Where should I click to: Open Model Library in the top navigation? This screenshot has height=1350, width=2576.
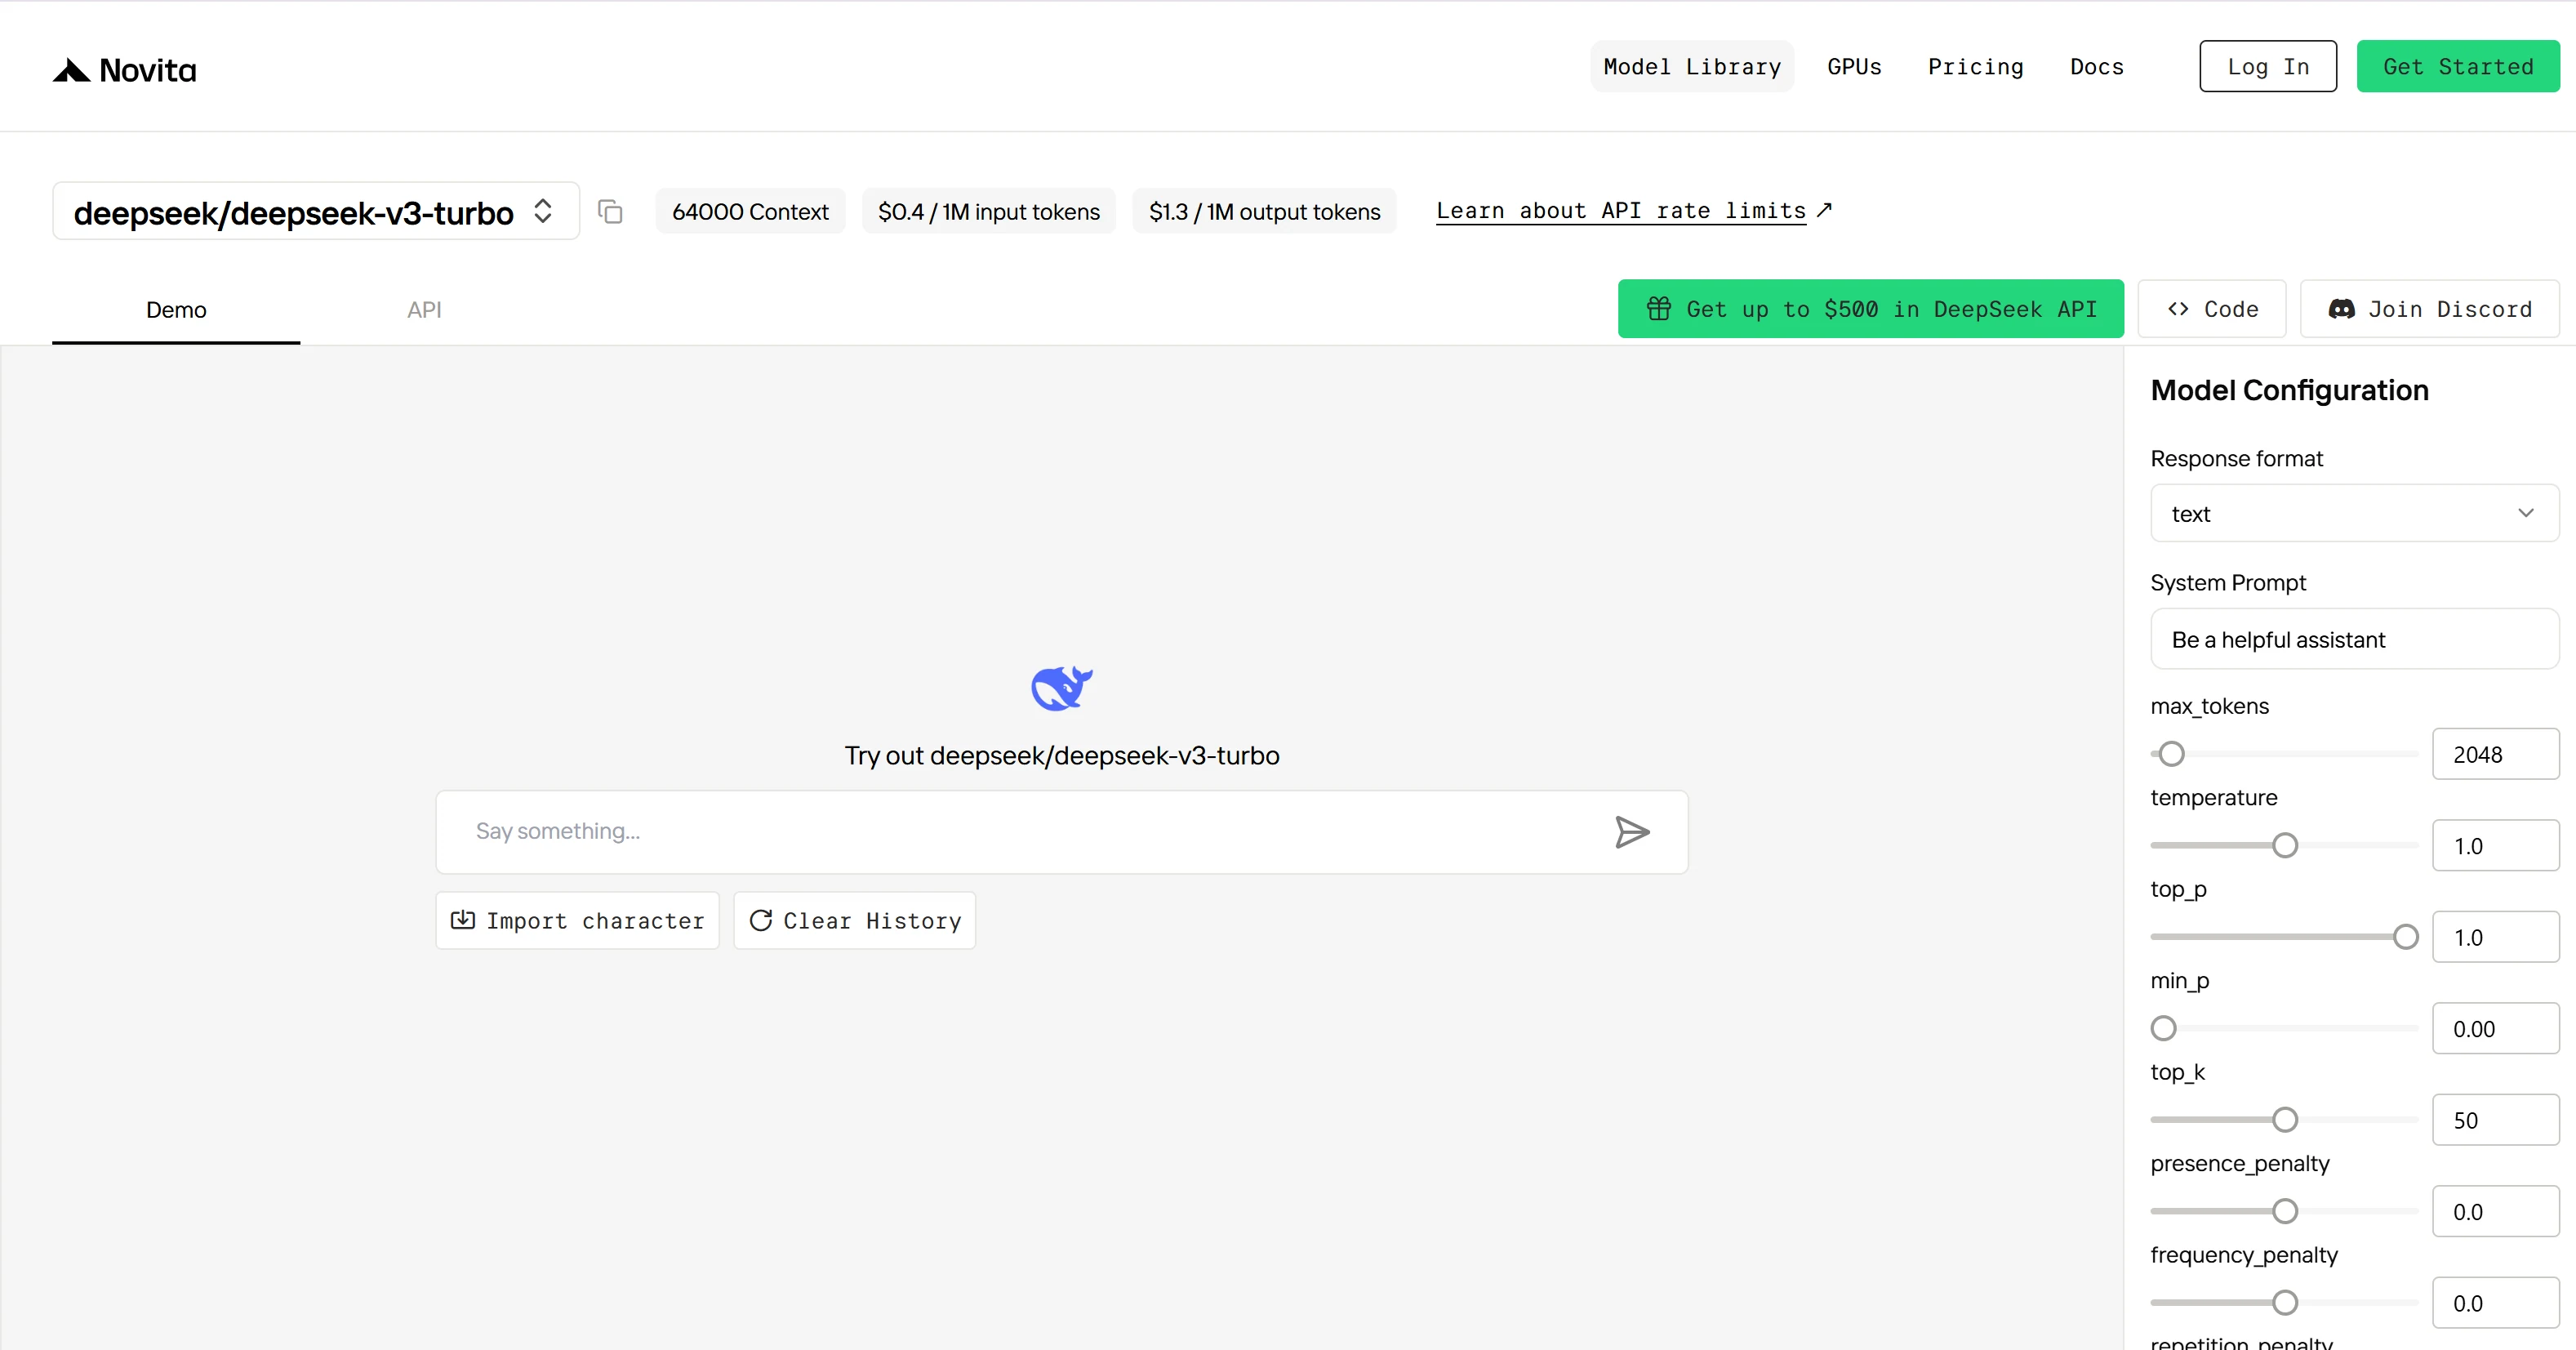[x=1692, y=66]
